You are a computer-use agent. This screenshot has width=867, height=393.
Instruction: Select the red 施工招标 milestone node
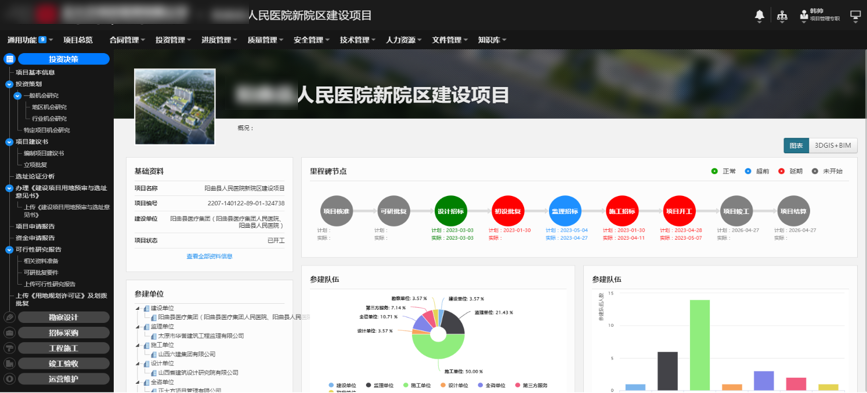[622, 211]
